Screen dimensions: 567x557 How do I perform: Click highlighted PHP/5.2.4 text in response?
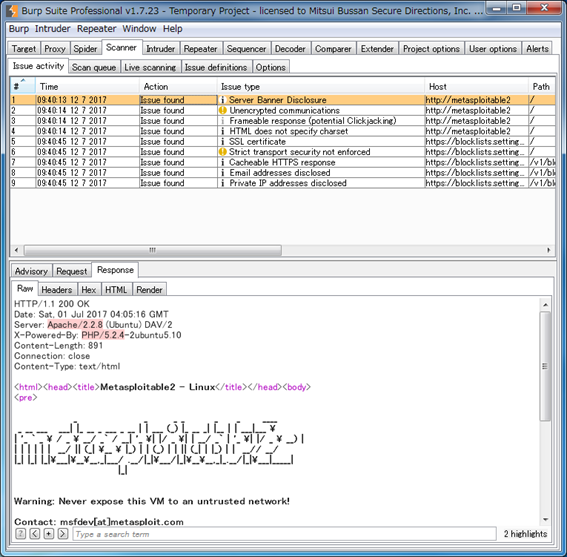(x=103, y=335)
